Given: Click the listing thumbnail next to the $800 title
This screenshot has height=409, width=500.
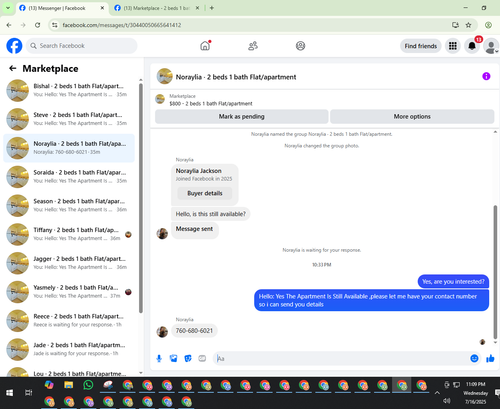Looking at the screenshot, I should point(160,99).
